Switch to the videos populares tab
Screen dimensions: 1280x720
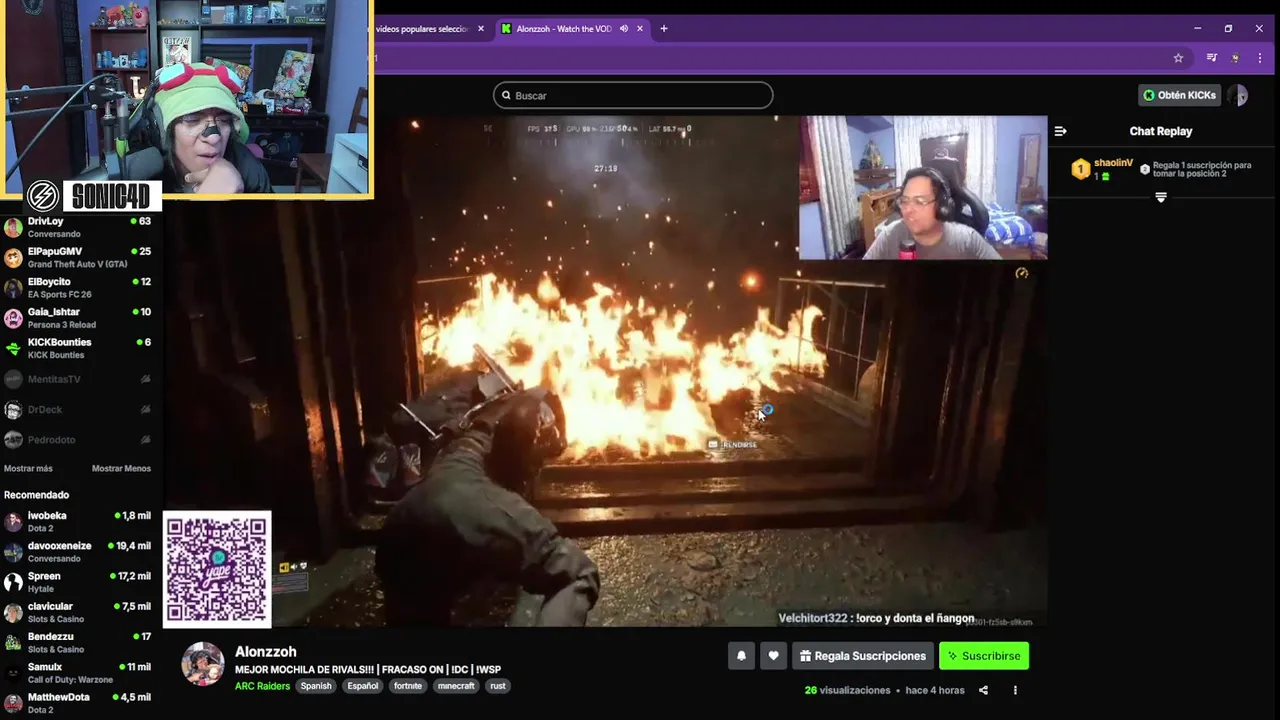click(424, 28)
